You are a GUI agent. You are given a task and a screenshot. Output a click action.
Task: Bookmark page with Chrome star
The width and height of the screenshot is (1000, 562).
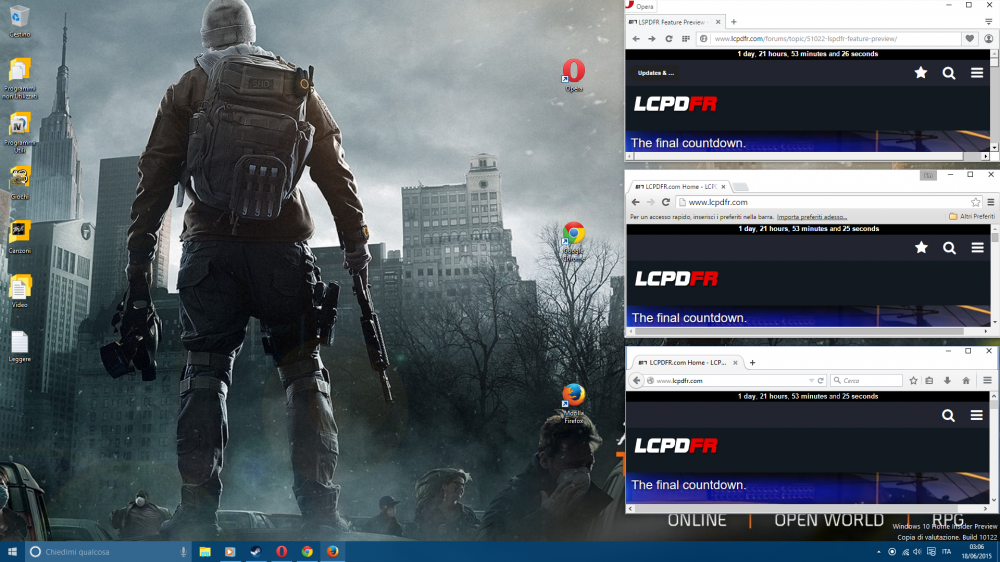click(x=976, y=202)
